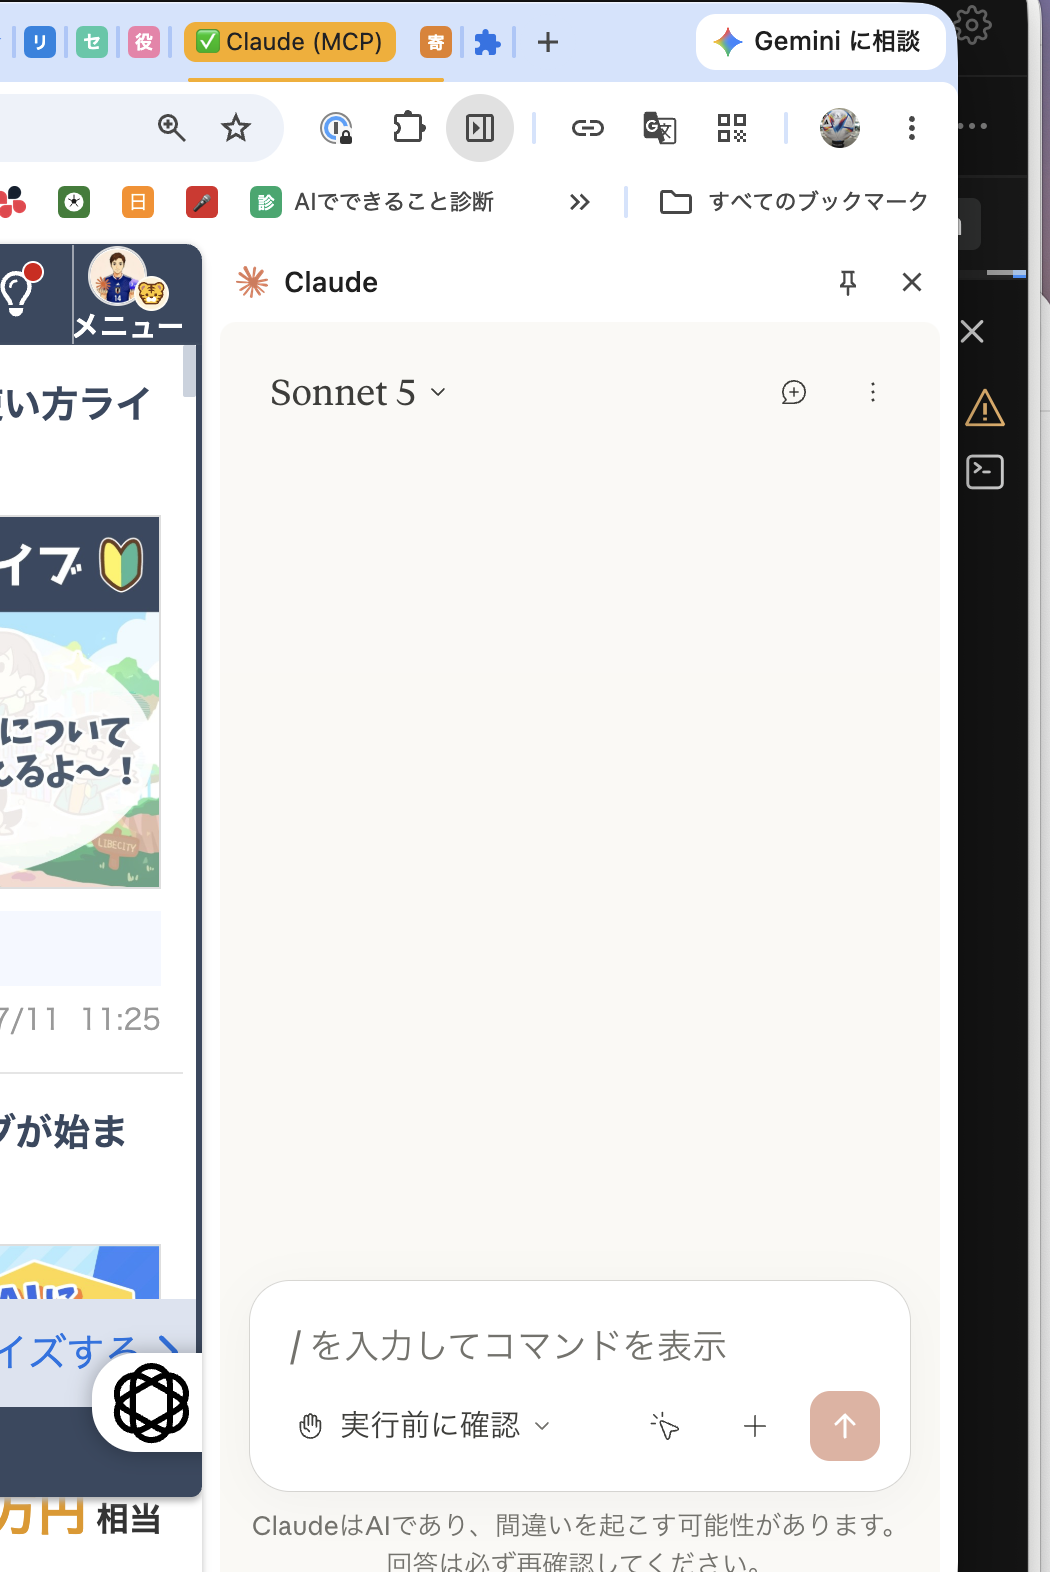This screenshot has height=1572, width=1050.
Task: Switch to the pink 役 tab
Action: click(x=144, y=42)
